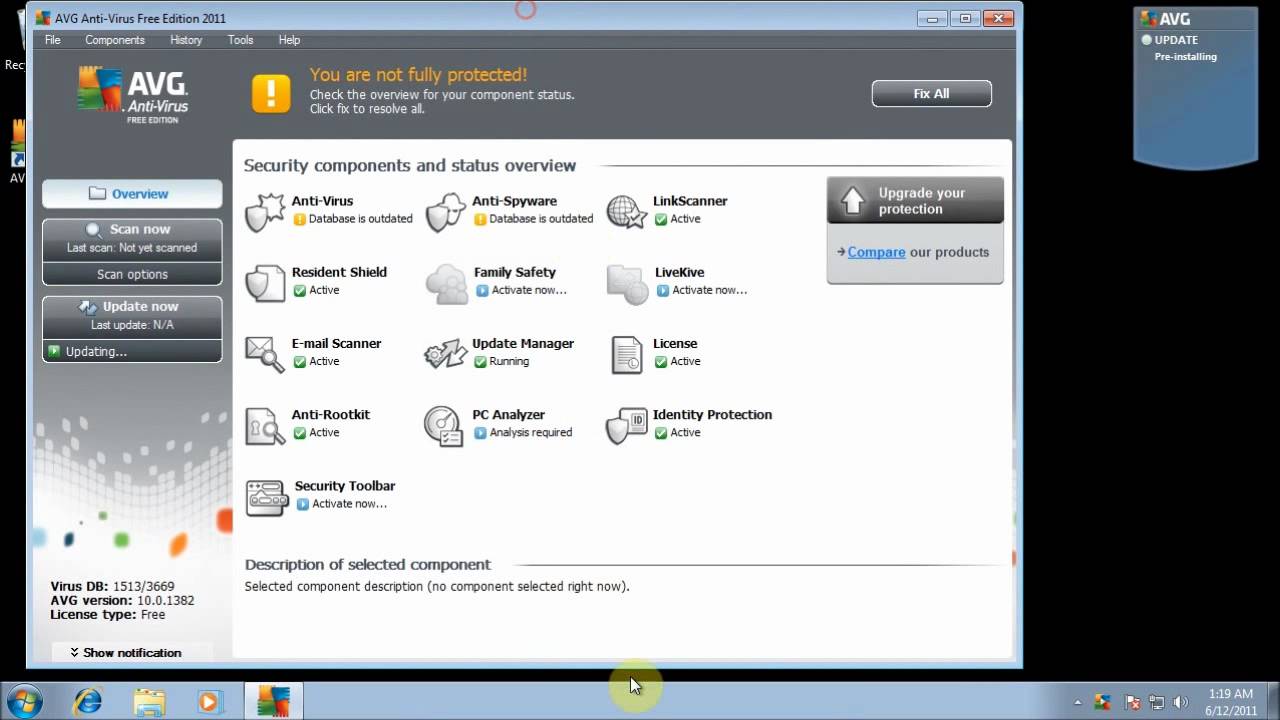Click the Action Center flag tray icon
This screenshot has height=720, width=1280.
[x=1133, y=702]
